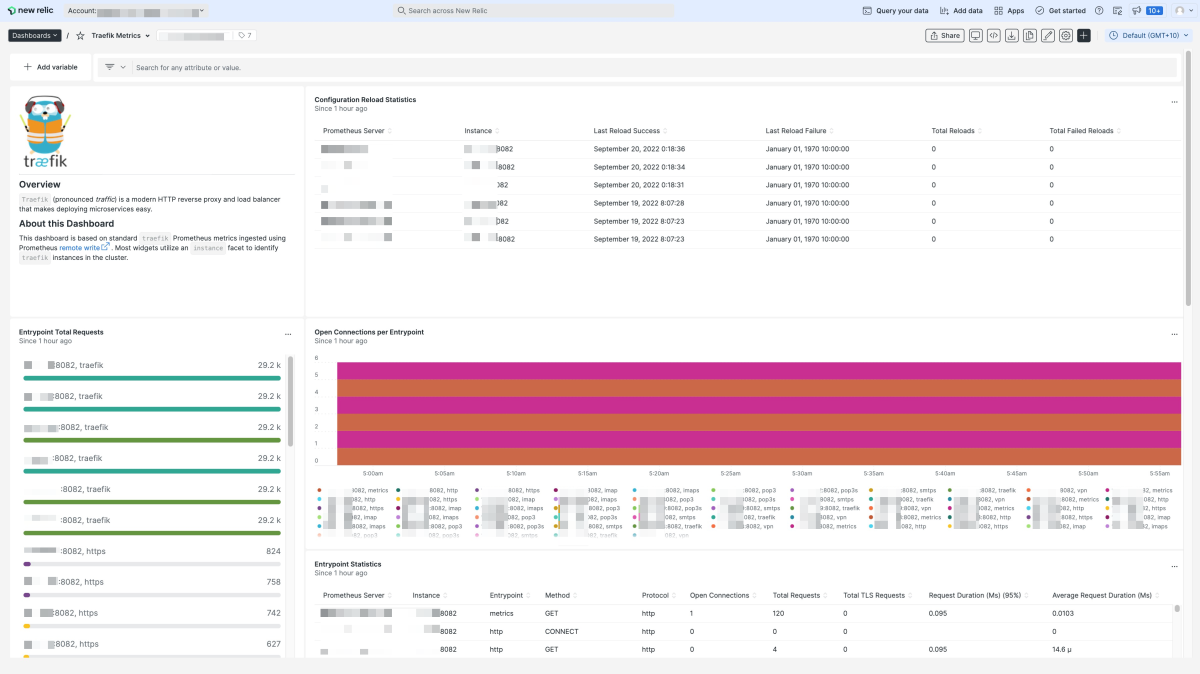
Task: Click Query your data in top bar
Action: click(x=895, y=10)
